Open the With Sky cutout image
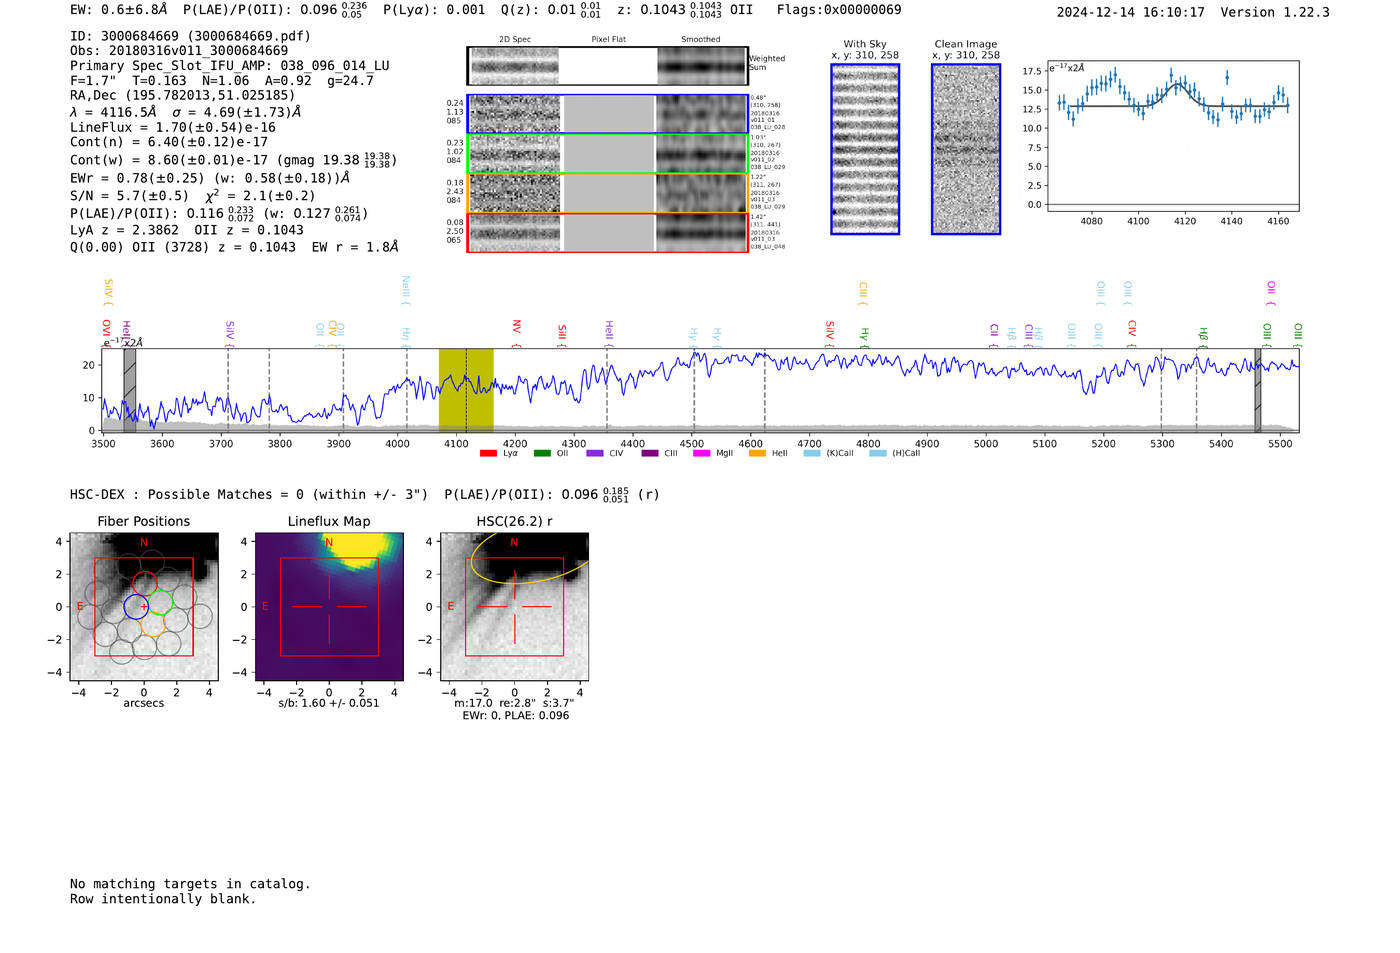Viewport: 1400px width, 953px height. 865,149
